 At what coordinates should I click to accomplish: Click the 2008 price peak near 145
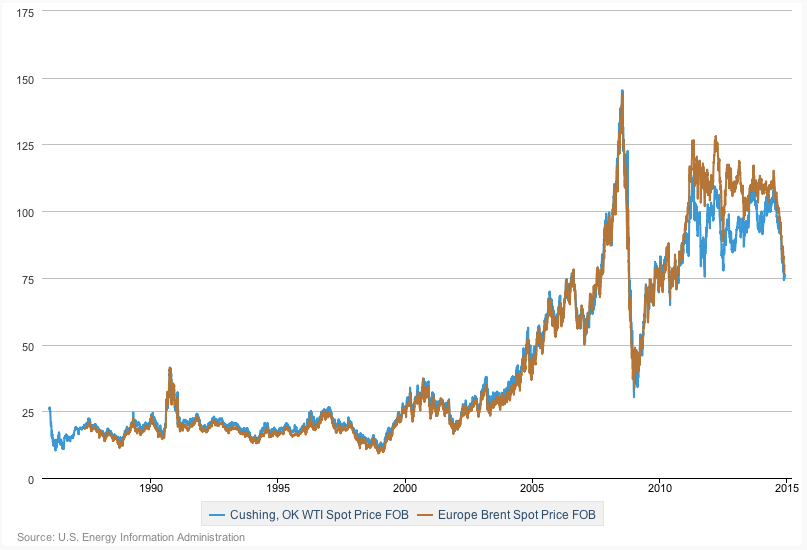click(622, 91)
